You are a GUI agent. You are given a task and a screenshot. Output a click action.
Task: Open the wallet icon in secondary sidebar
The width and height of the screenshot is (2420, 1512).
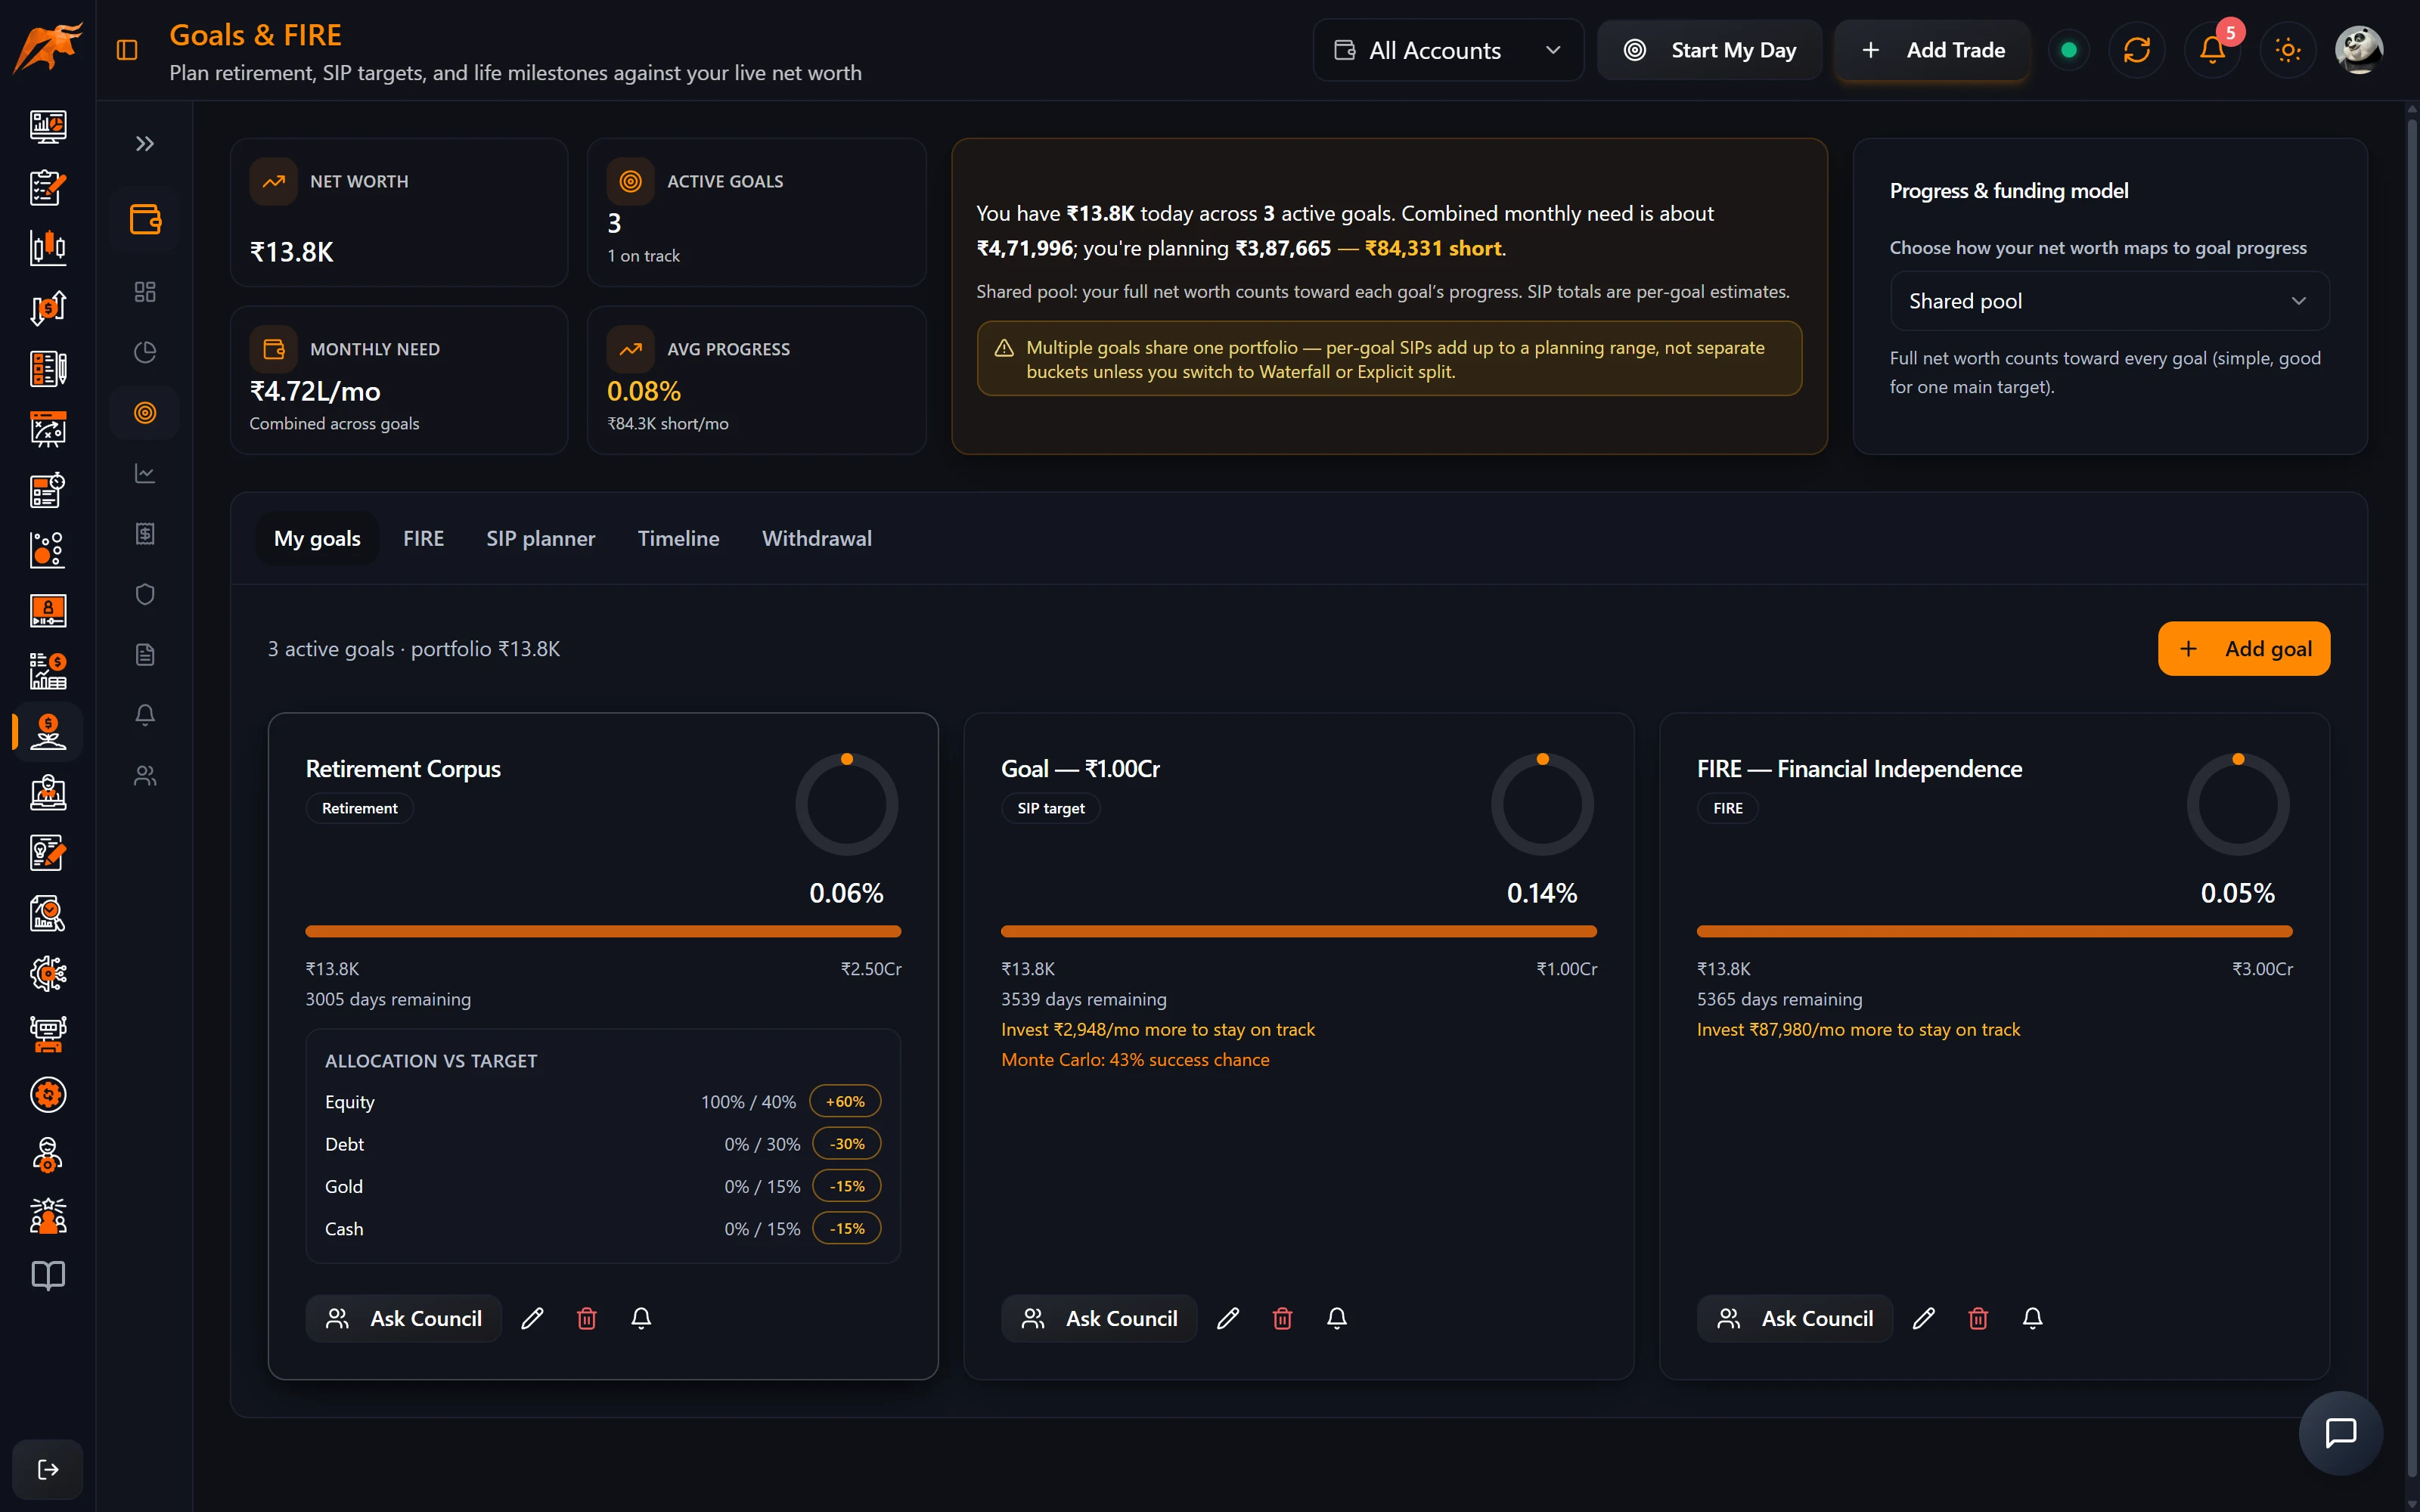[145, 219]
